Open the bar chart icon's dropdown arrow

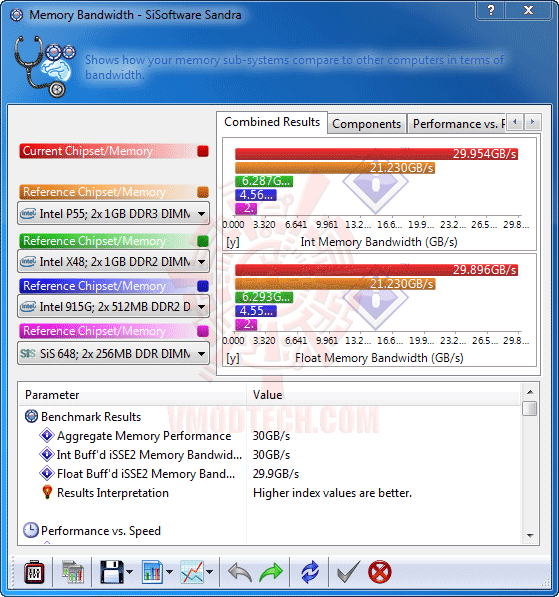click(x=169, y=572)
